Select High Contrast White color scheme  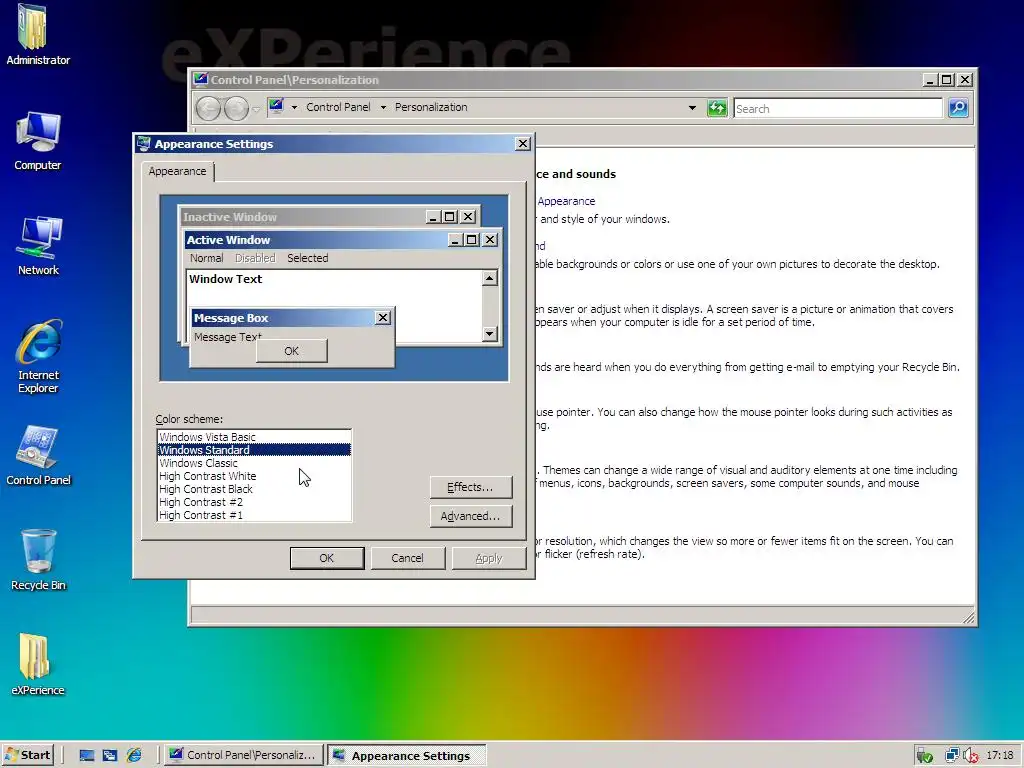pos(254,476)
